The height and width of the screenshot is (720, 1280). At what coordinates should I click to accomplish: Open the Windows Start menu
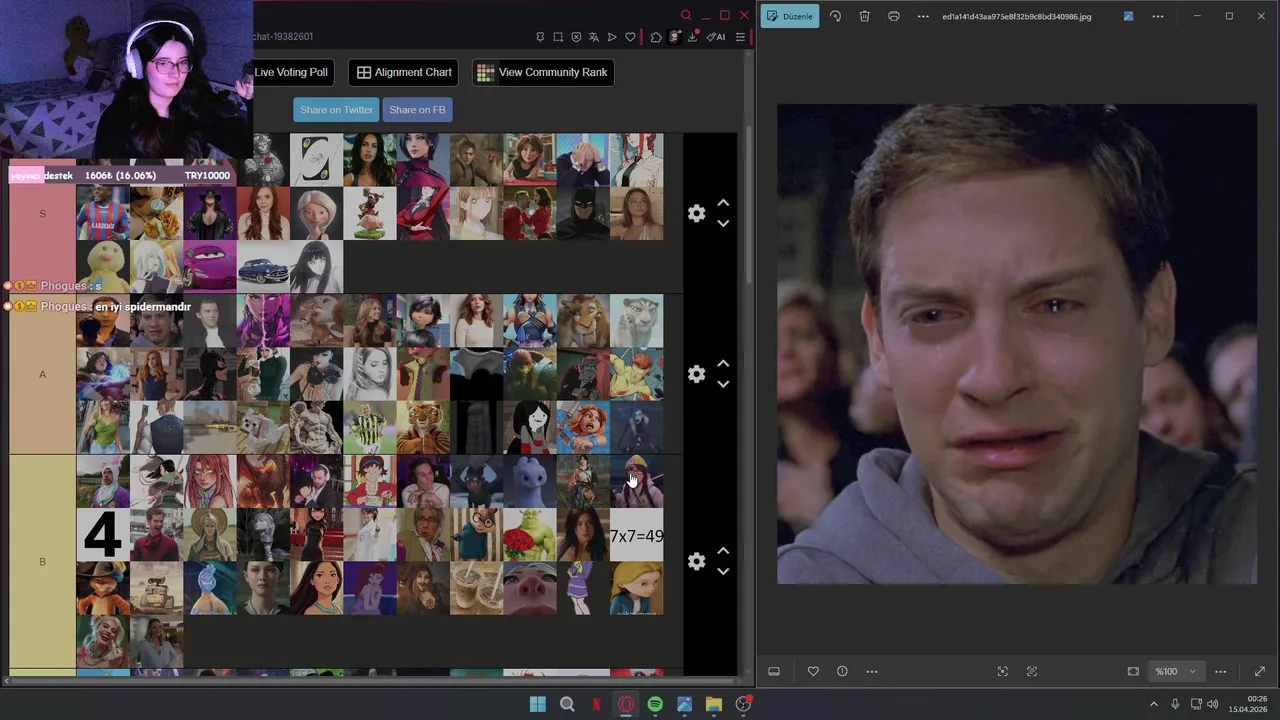point(538,704)
